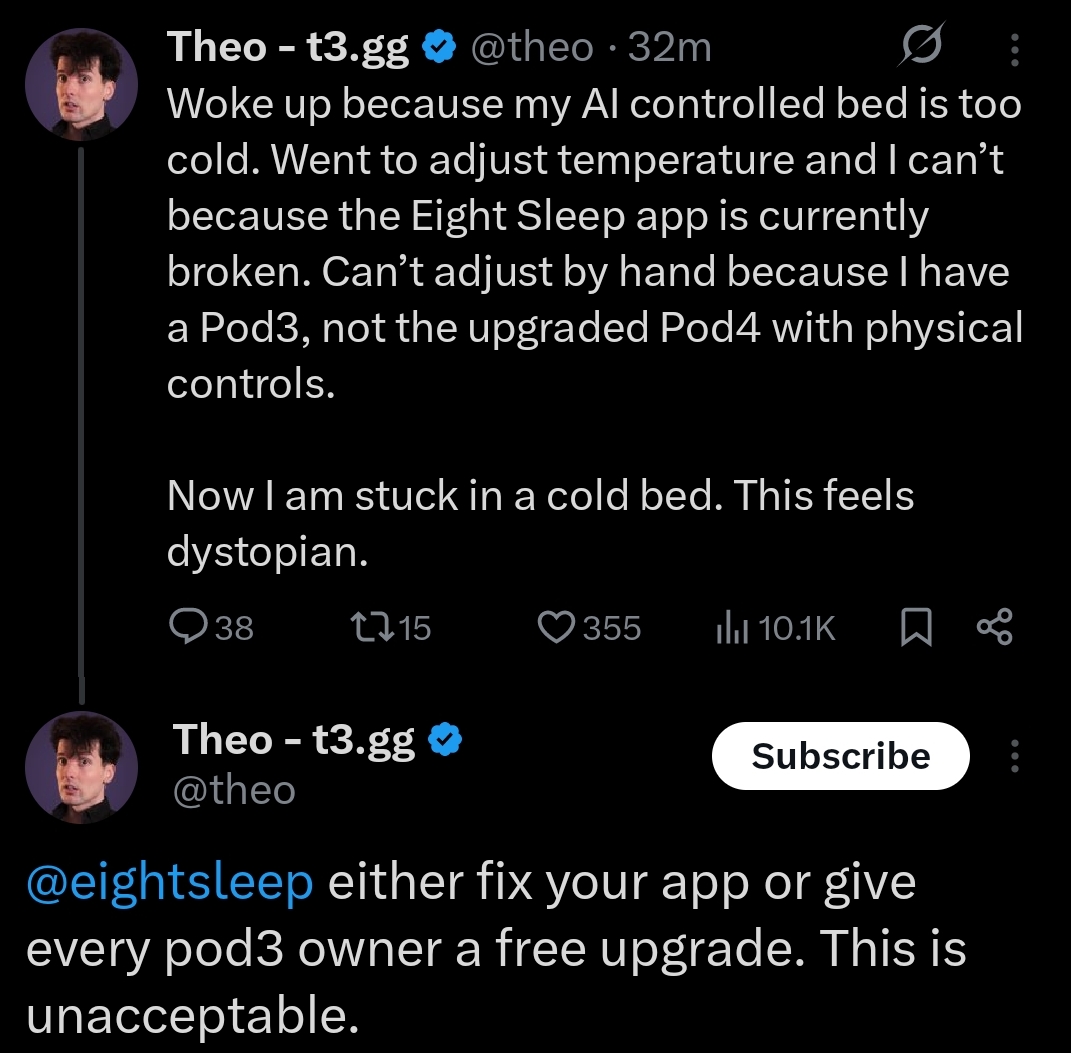Subscribe to Theo - t3.gg
The image size is (1071, 1053).
click(x=840, y=756)
